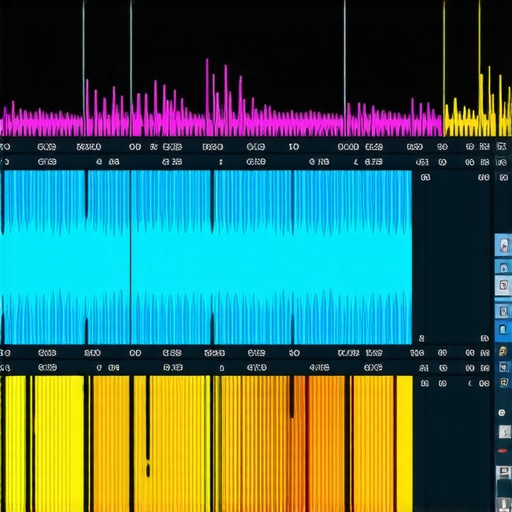Click the cyan waveform audio track
The height and width of the screenshot is (512, 512).
coord(206,257)
